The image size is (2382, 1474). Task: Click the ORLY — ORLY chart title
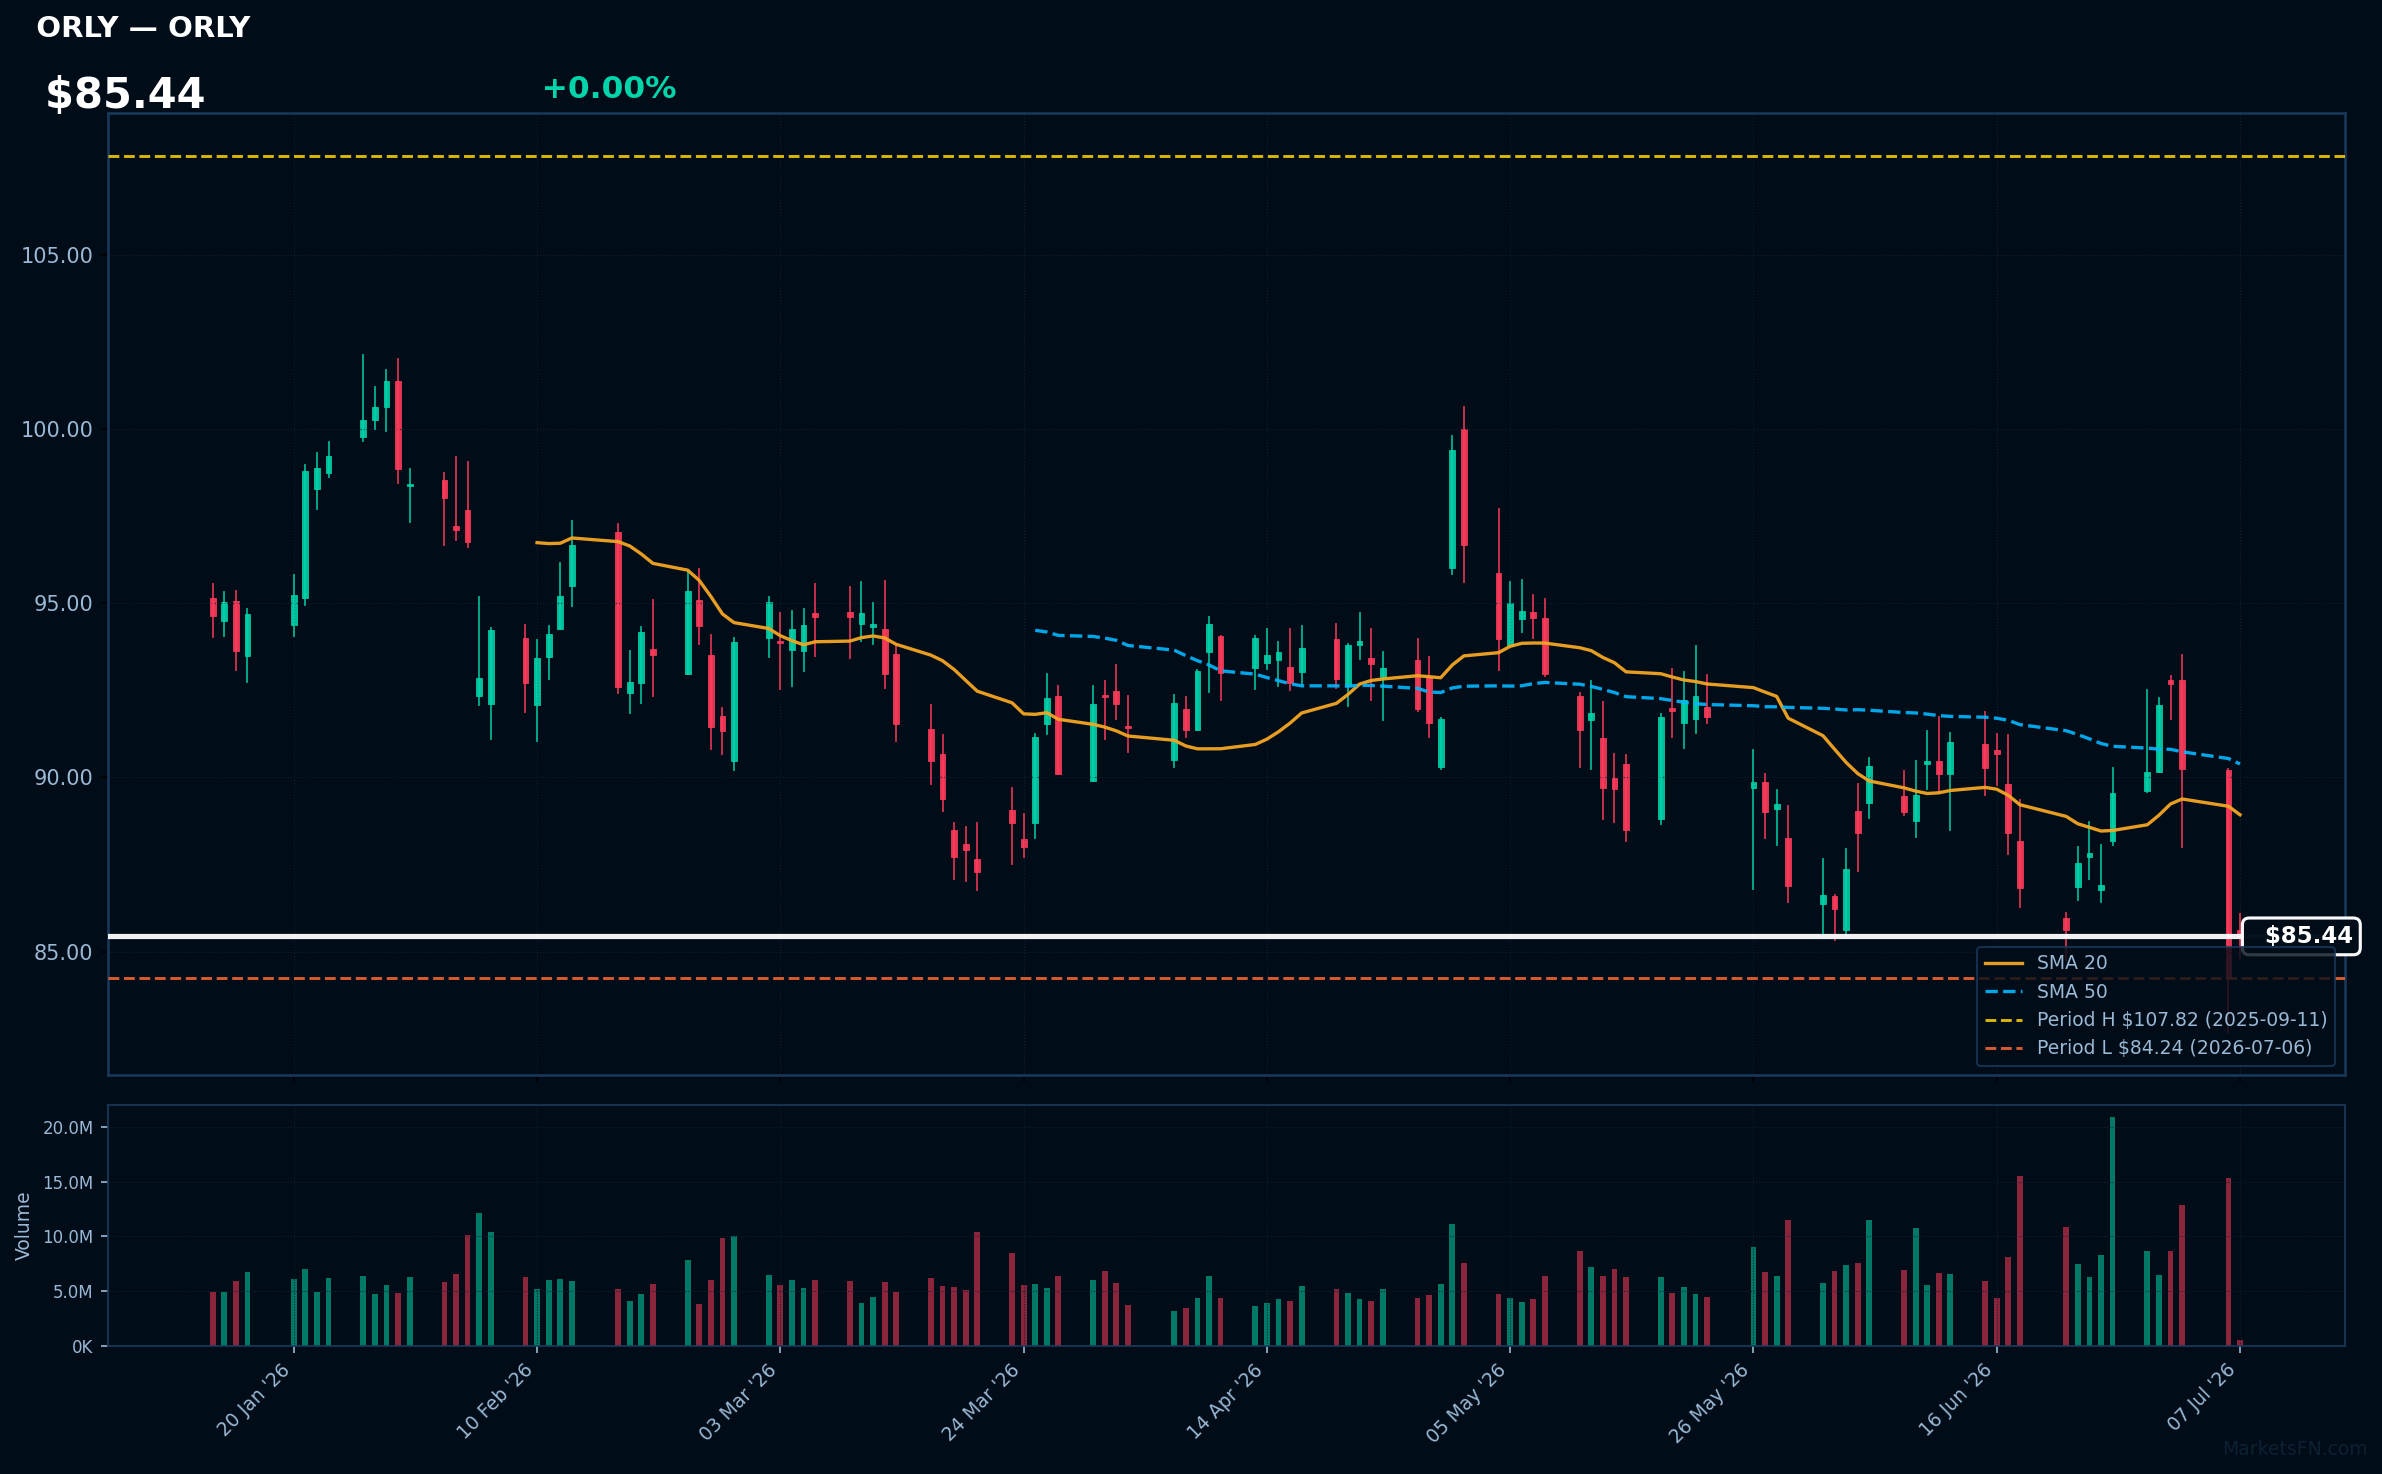(143, 27)
